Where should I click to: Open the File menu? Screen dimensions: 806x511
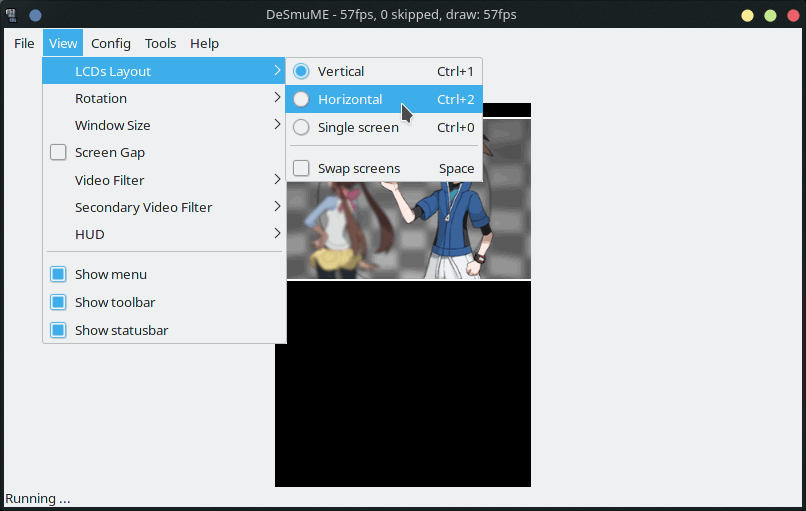pos(24,43)
